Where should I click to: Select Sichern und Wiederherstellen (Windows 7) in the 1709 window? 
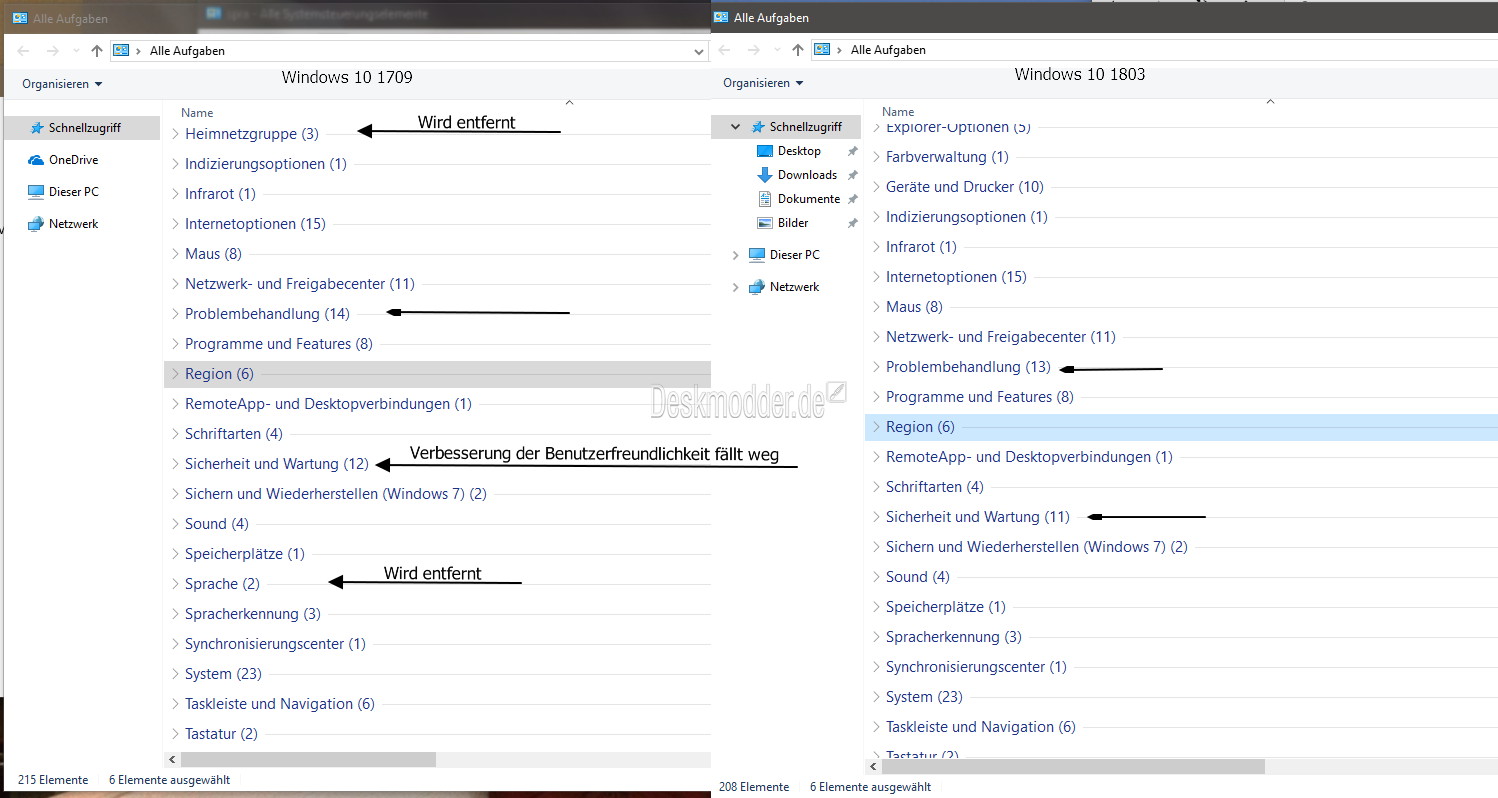click(335, 494)
